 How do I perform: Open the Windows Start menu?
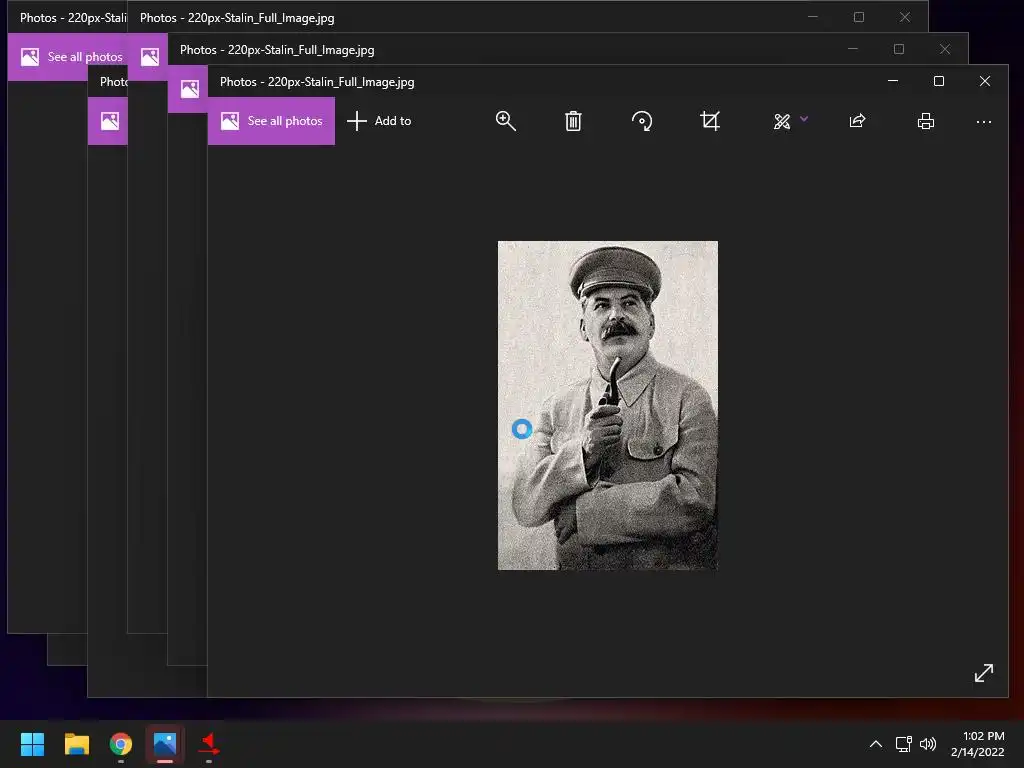pyautogui.click(x=32, y=744)
